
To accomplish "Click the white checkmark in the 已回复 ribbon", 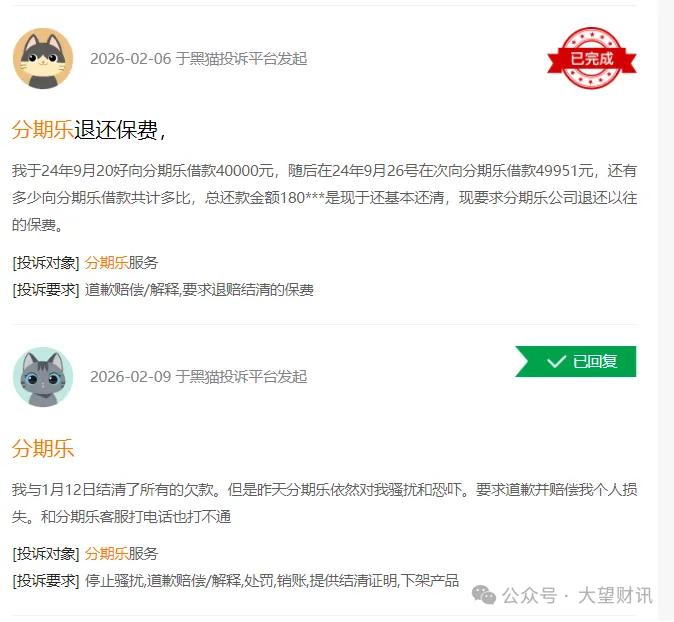I will click(556, 362).
